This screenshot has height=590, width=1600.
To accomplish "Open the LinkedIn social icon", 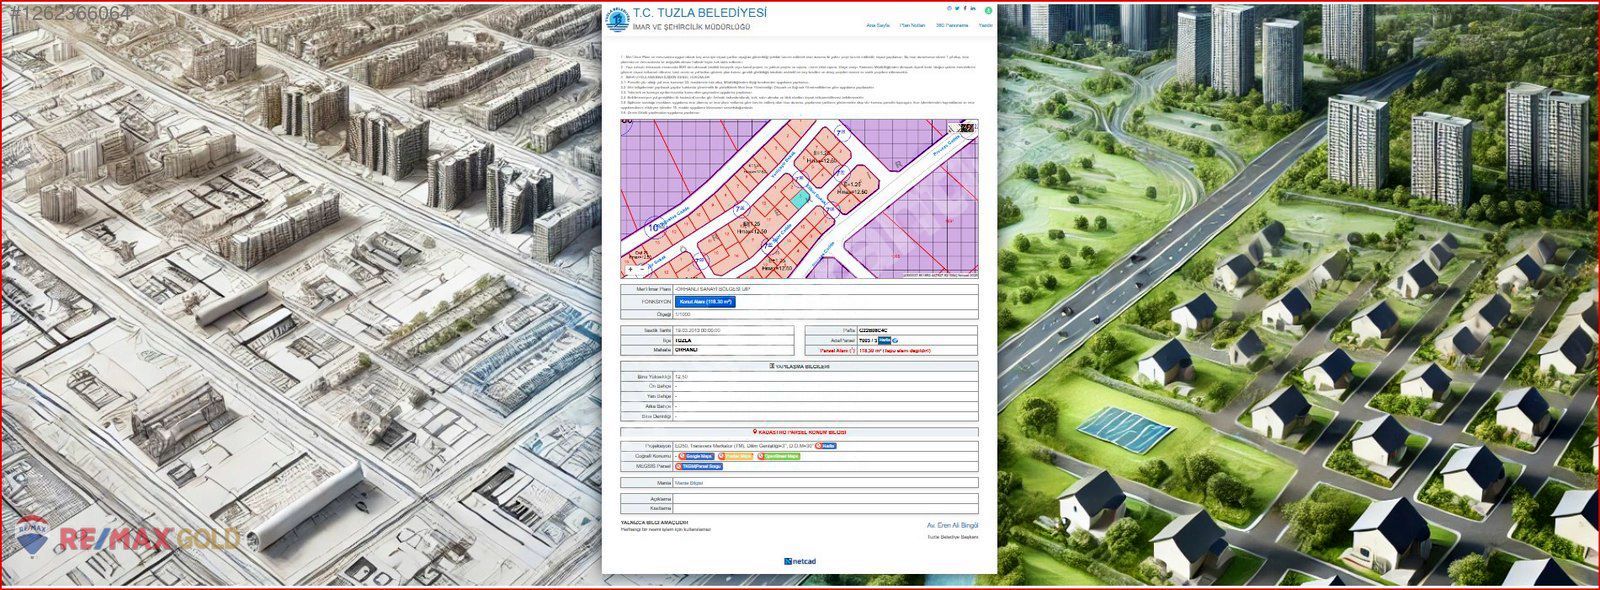I will [973, 8].
